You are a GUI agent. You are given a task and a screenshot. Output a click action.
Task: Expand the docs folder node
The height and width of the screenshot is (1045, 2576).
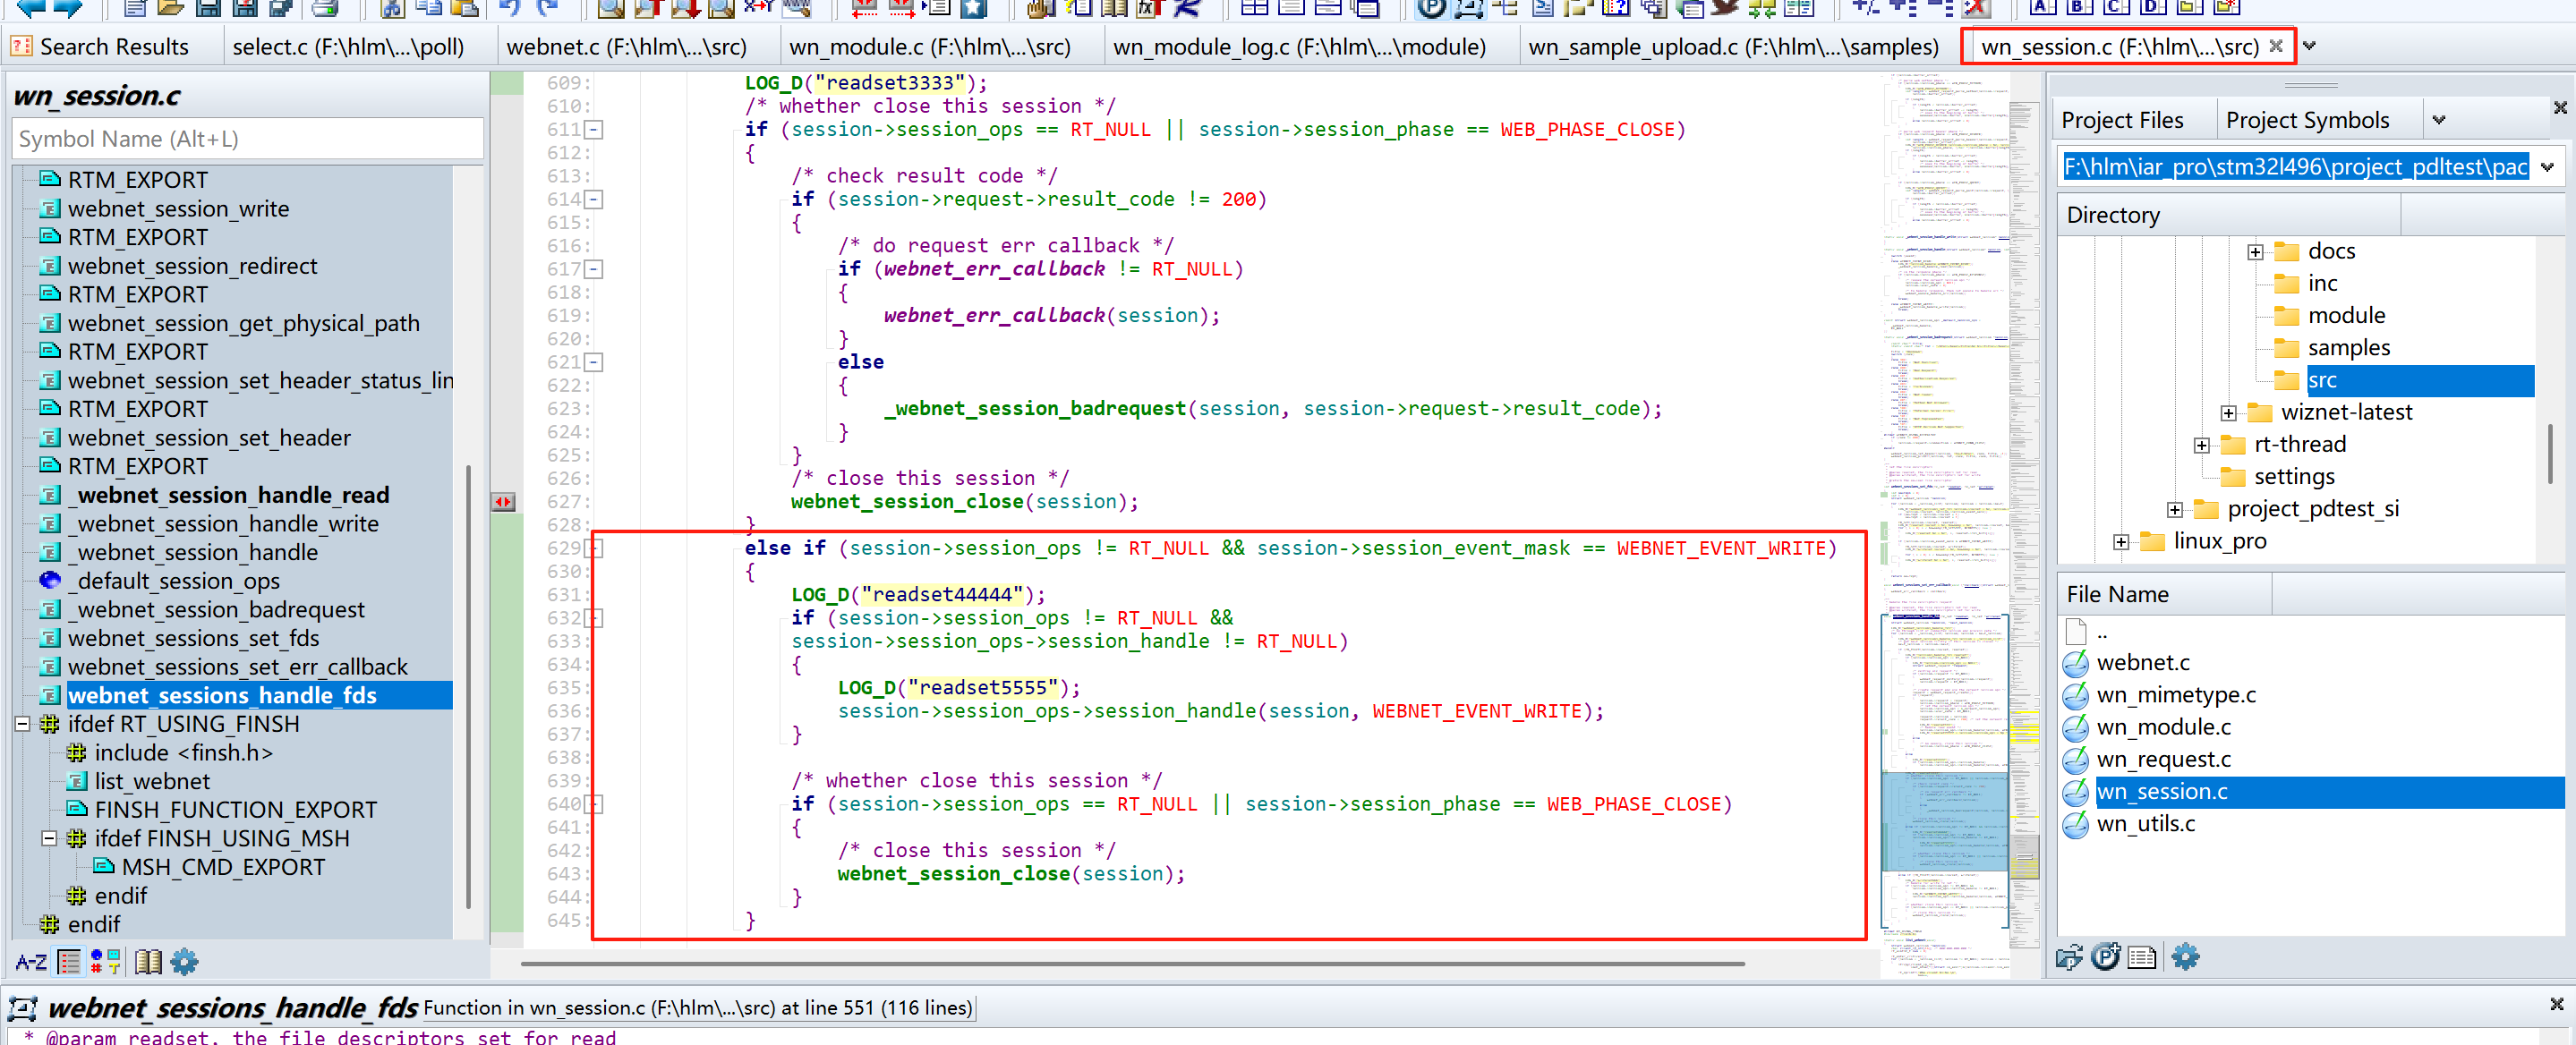click(x=2255, y=252)
